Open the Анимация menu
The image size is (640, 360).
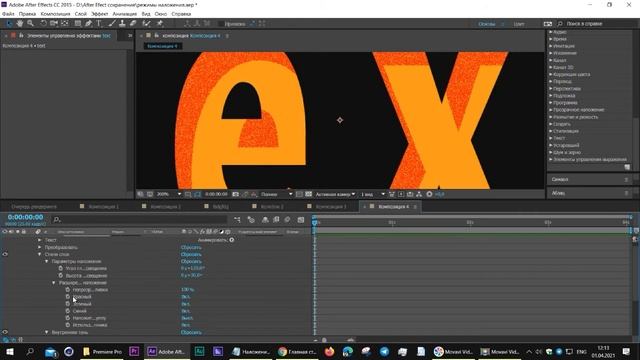click(125, 14)
